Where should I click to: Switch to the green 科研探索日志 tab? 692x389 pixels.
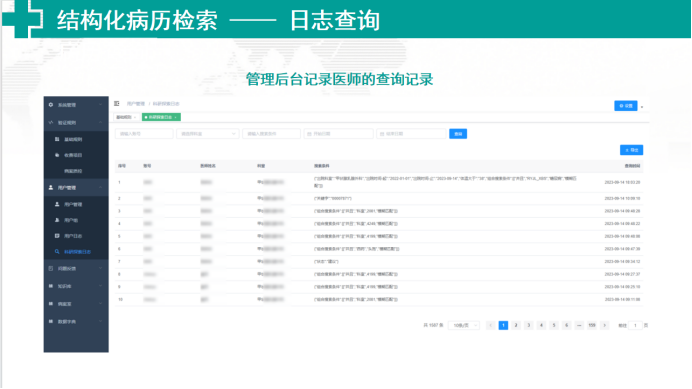tap(161, 117)
